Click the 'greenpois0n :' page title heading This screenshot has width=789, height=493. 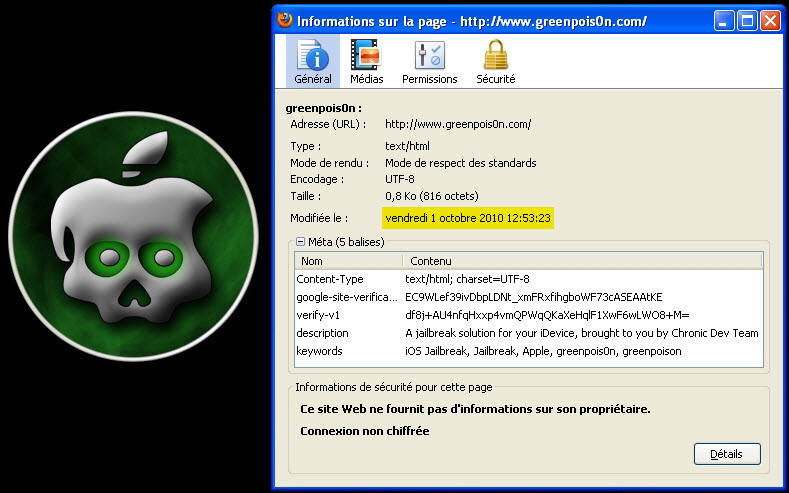pos(324,108)
